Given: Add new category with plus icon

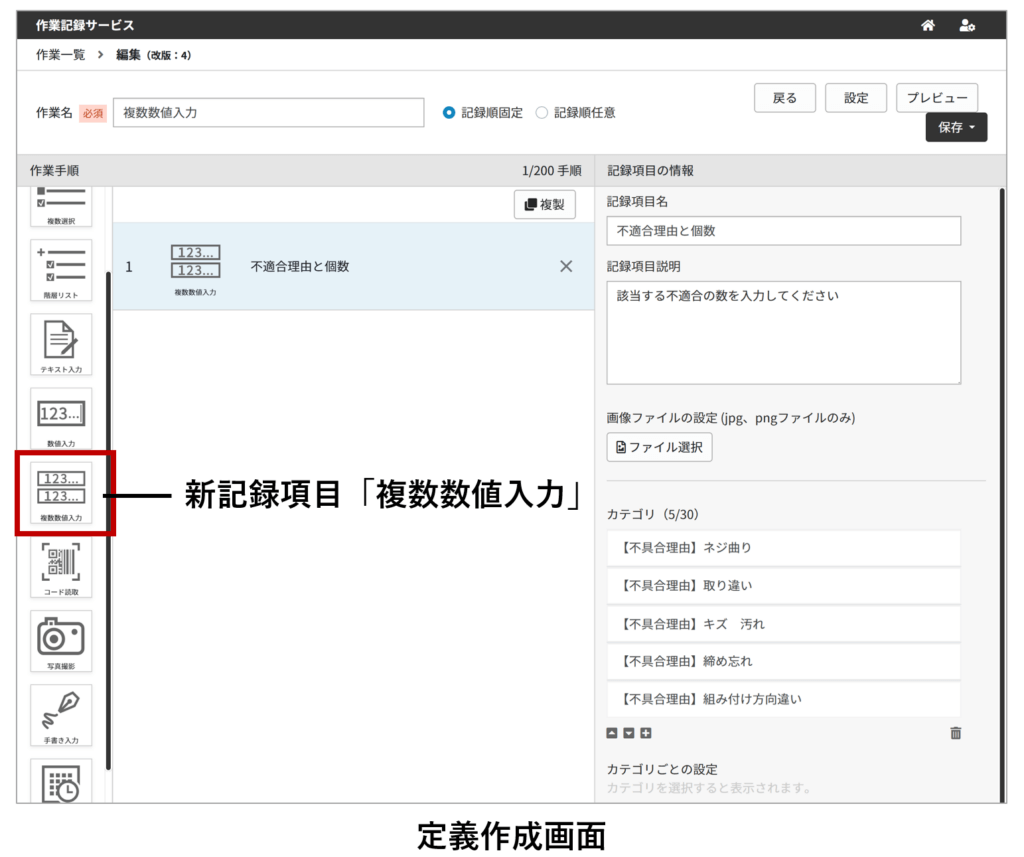Looking at the screenshot, I should coord(646,733).
